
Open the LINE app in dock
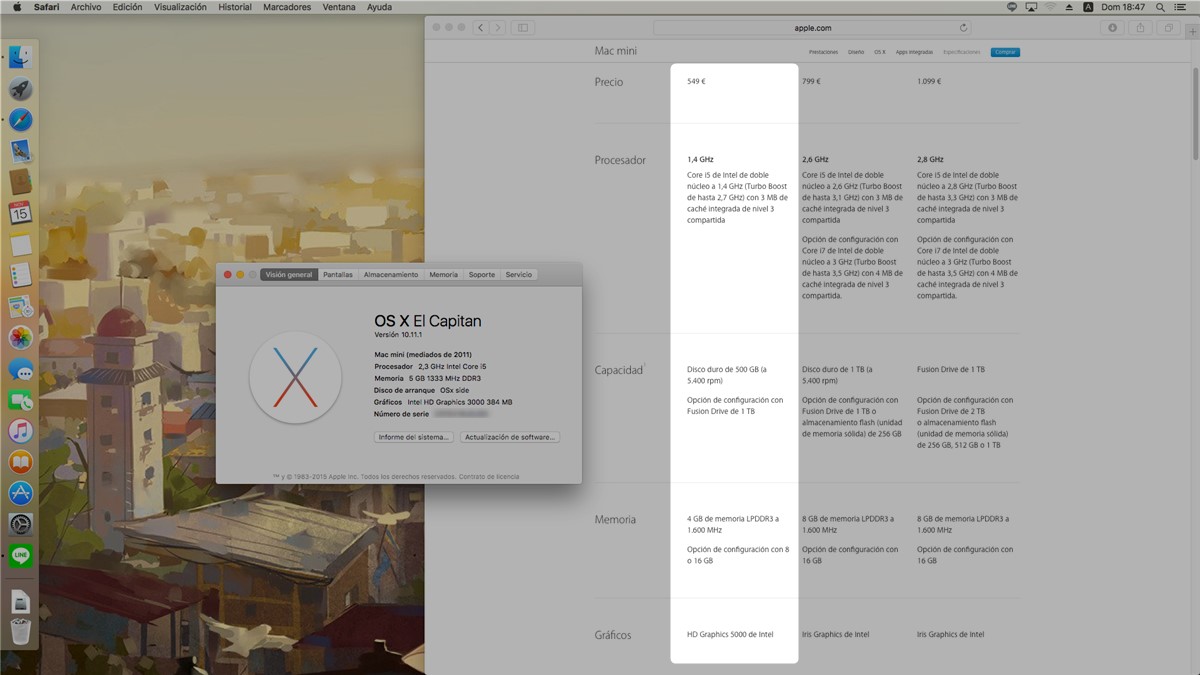(20, 555)
